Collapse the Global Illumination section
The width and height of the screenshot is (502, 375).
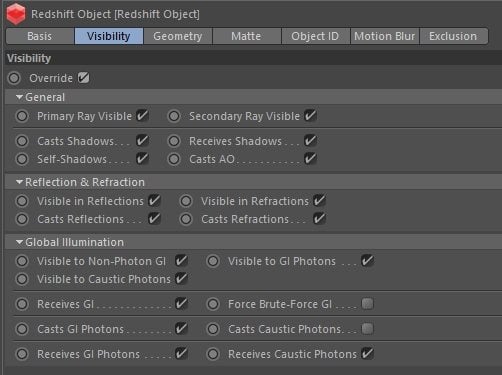point(19,242)
